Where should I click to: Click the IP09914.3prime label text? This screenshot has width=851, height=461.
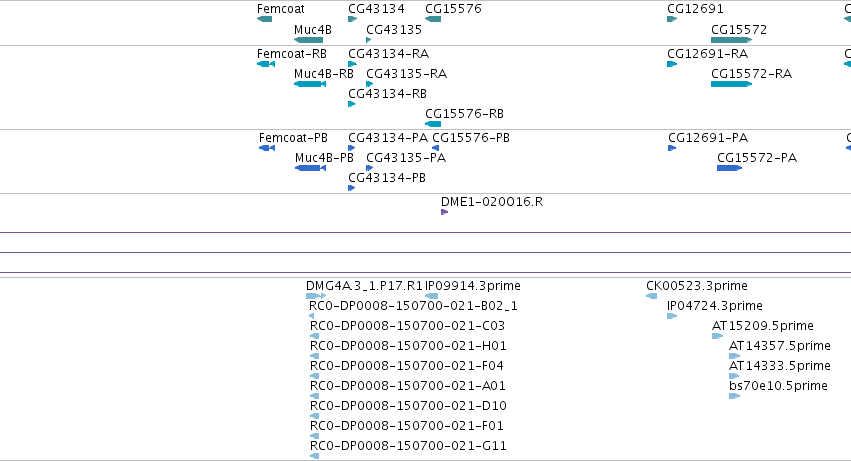click(x=473, y=286)
